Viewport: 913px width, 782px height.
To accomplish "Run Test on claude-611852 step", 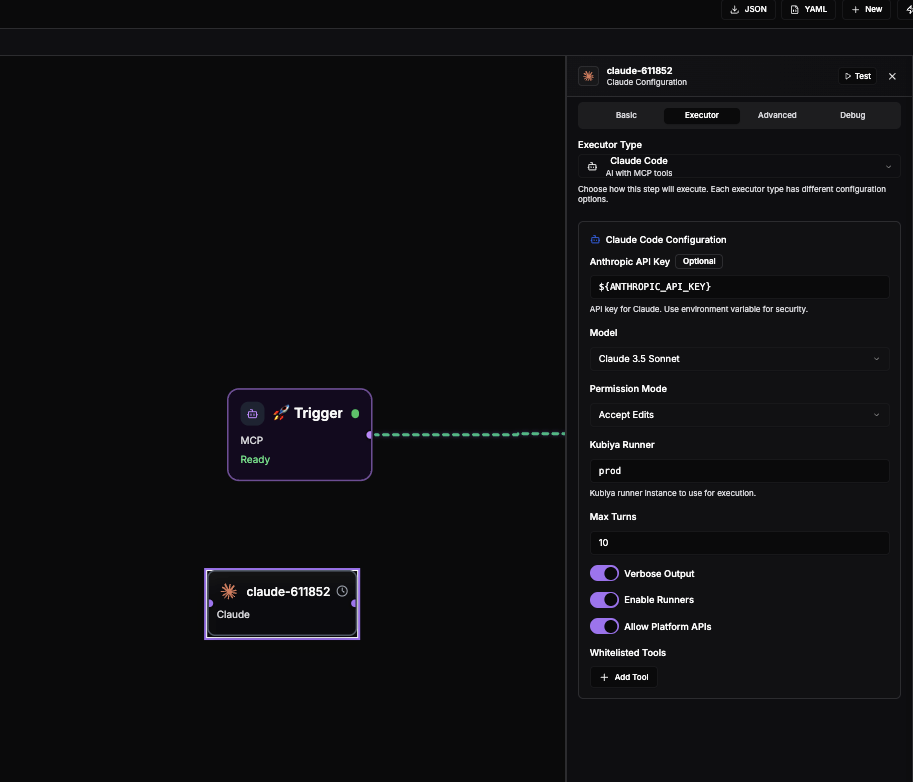I will [x=857, y=76].
